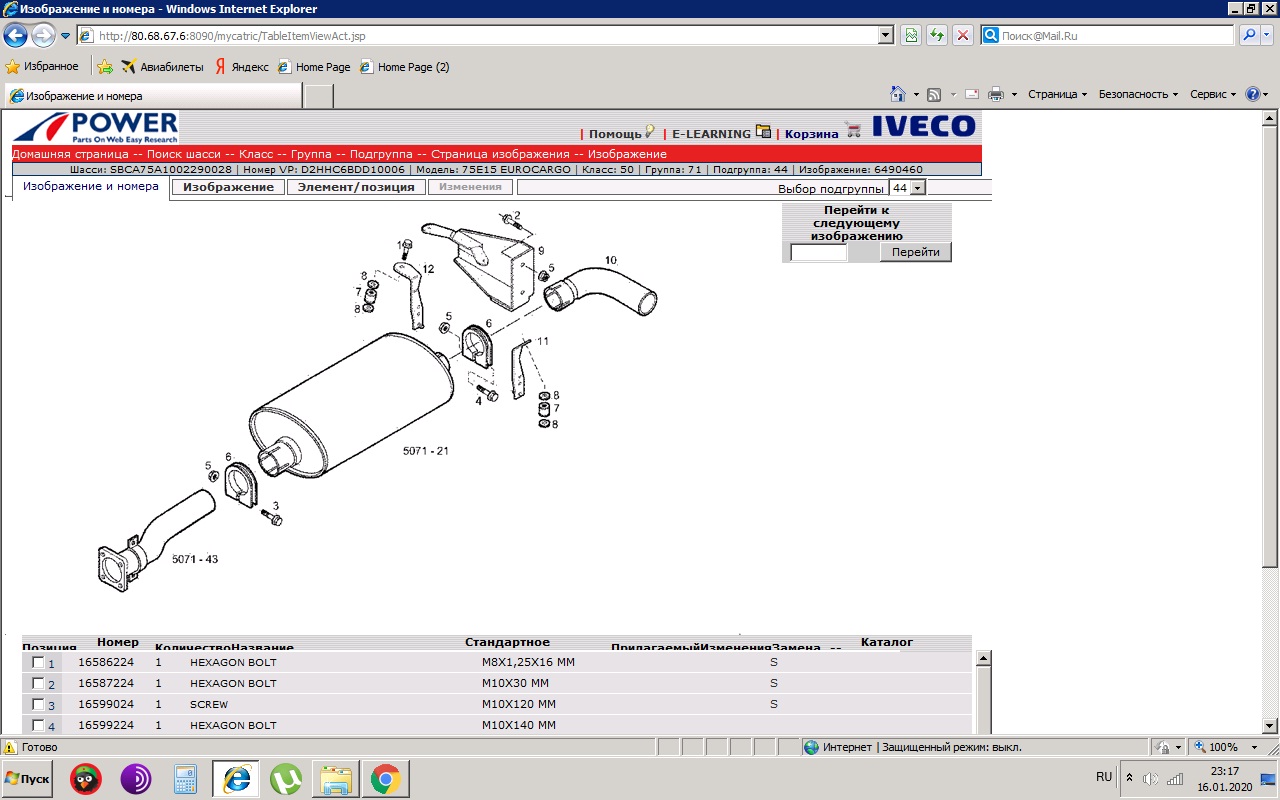Click the browser Back arrow button
1280x800 pixels.
pos(15,36)
